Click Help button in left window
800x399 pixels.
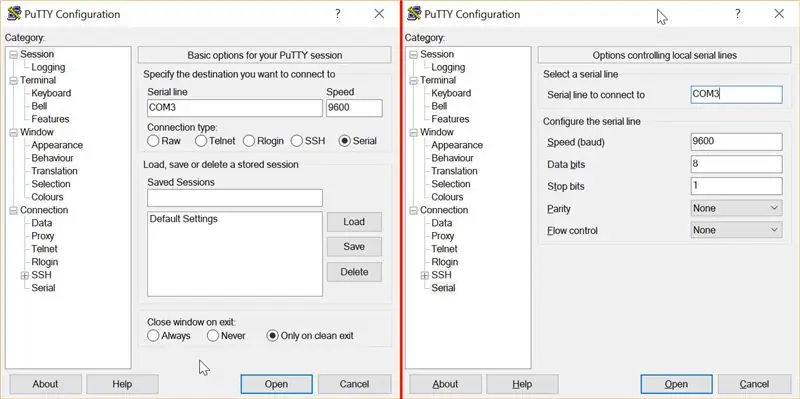pos(122,384)
